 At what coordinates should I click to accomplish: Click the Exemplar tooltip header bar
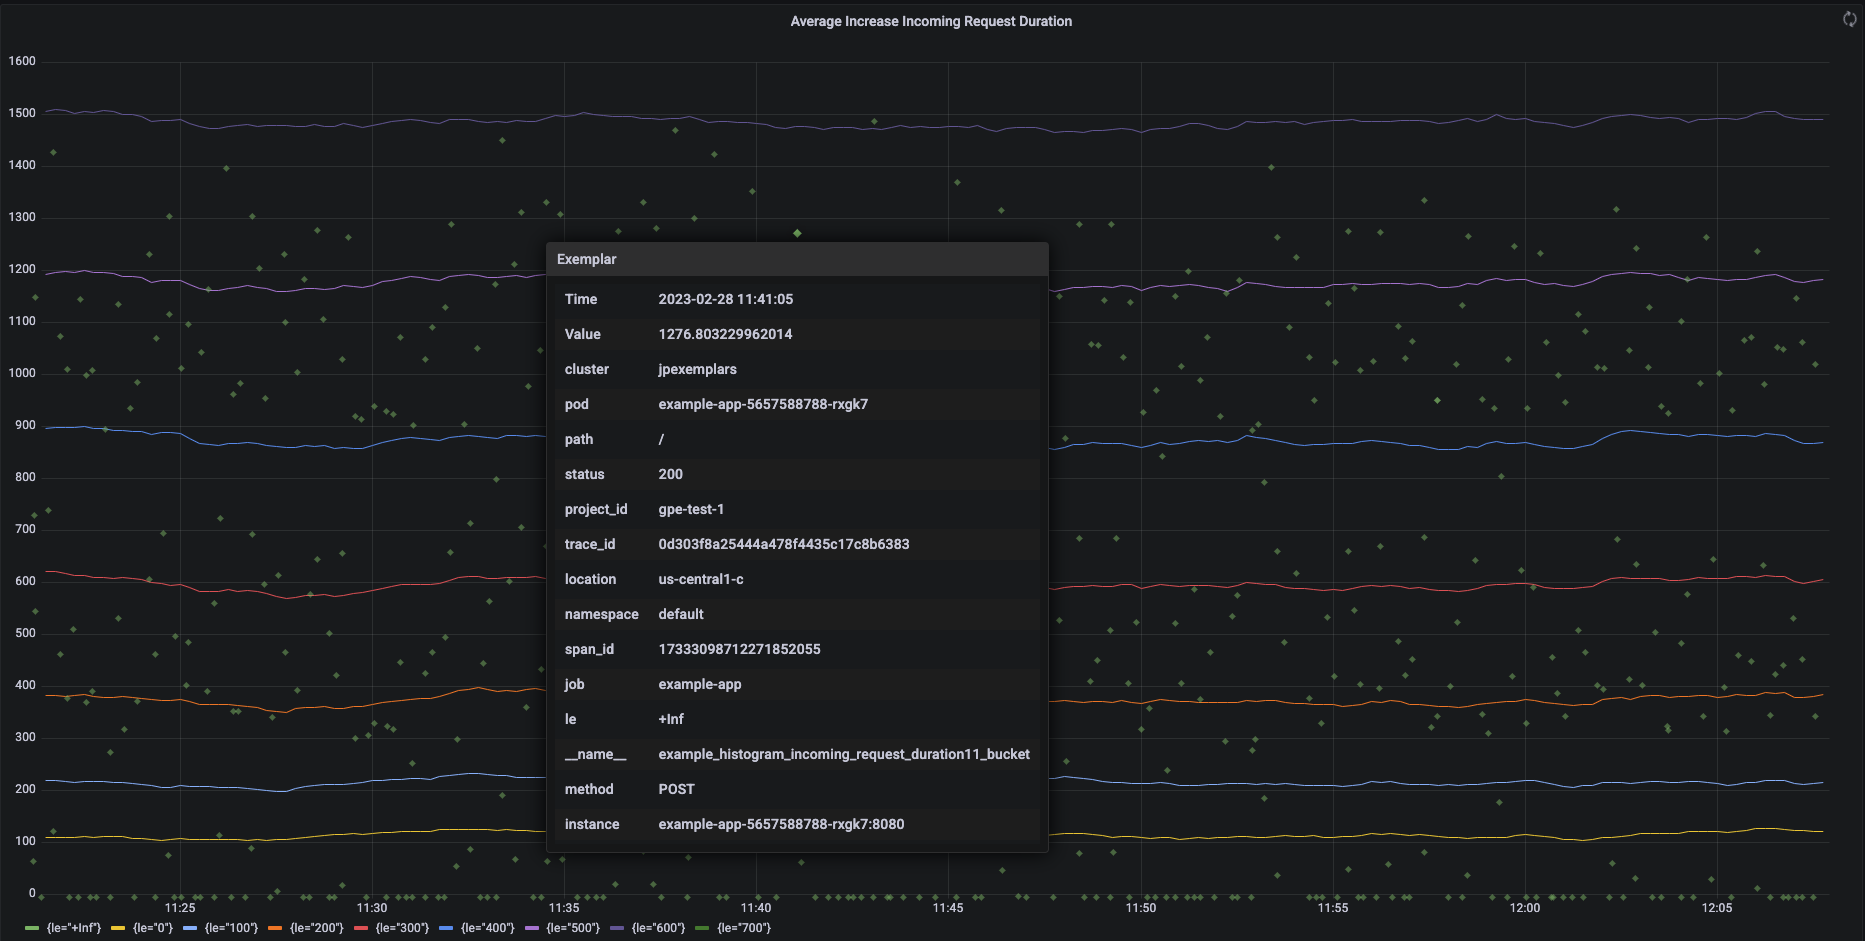796,259
